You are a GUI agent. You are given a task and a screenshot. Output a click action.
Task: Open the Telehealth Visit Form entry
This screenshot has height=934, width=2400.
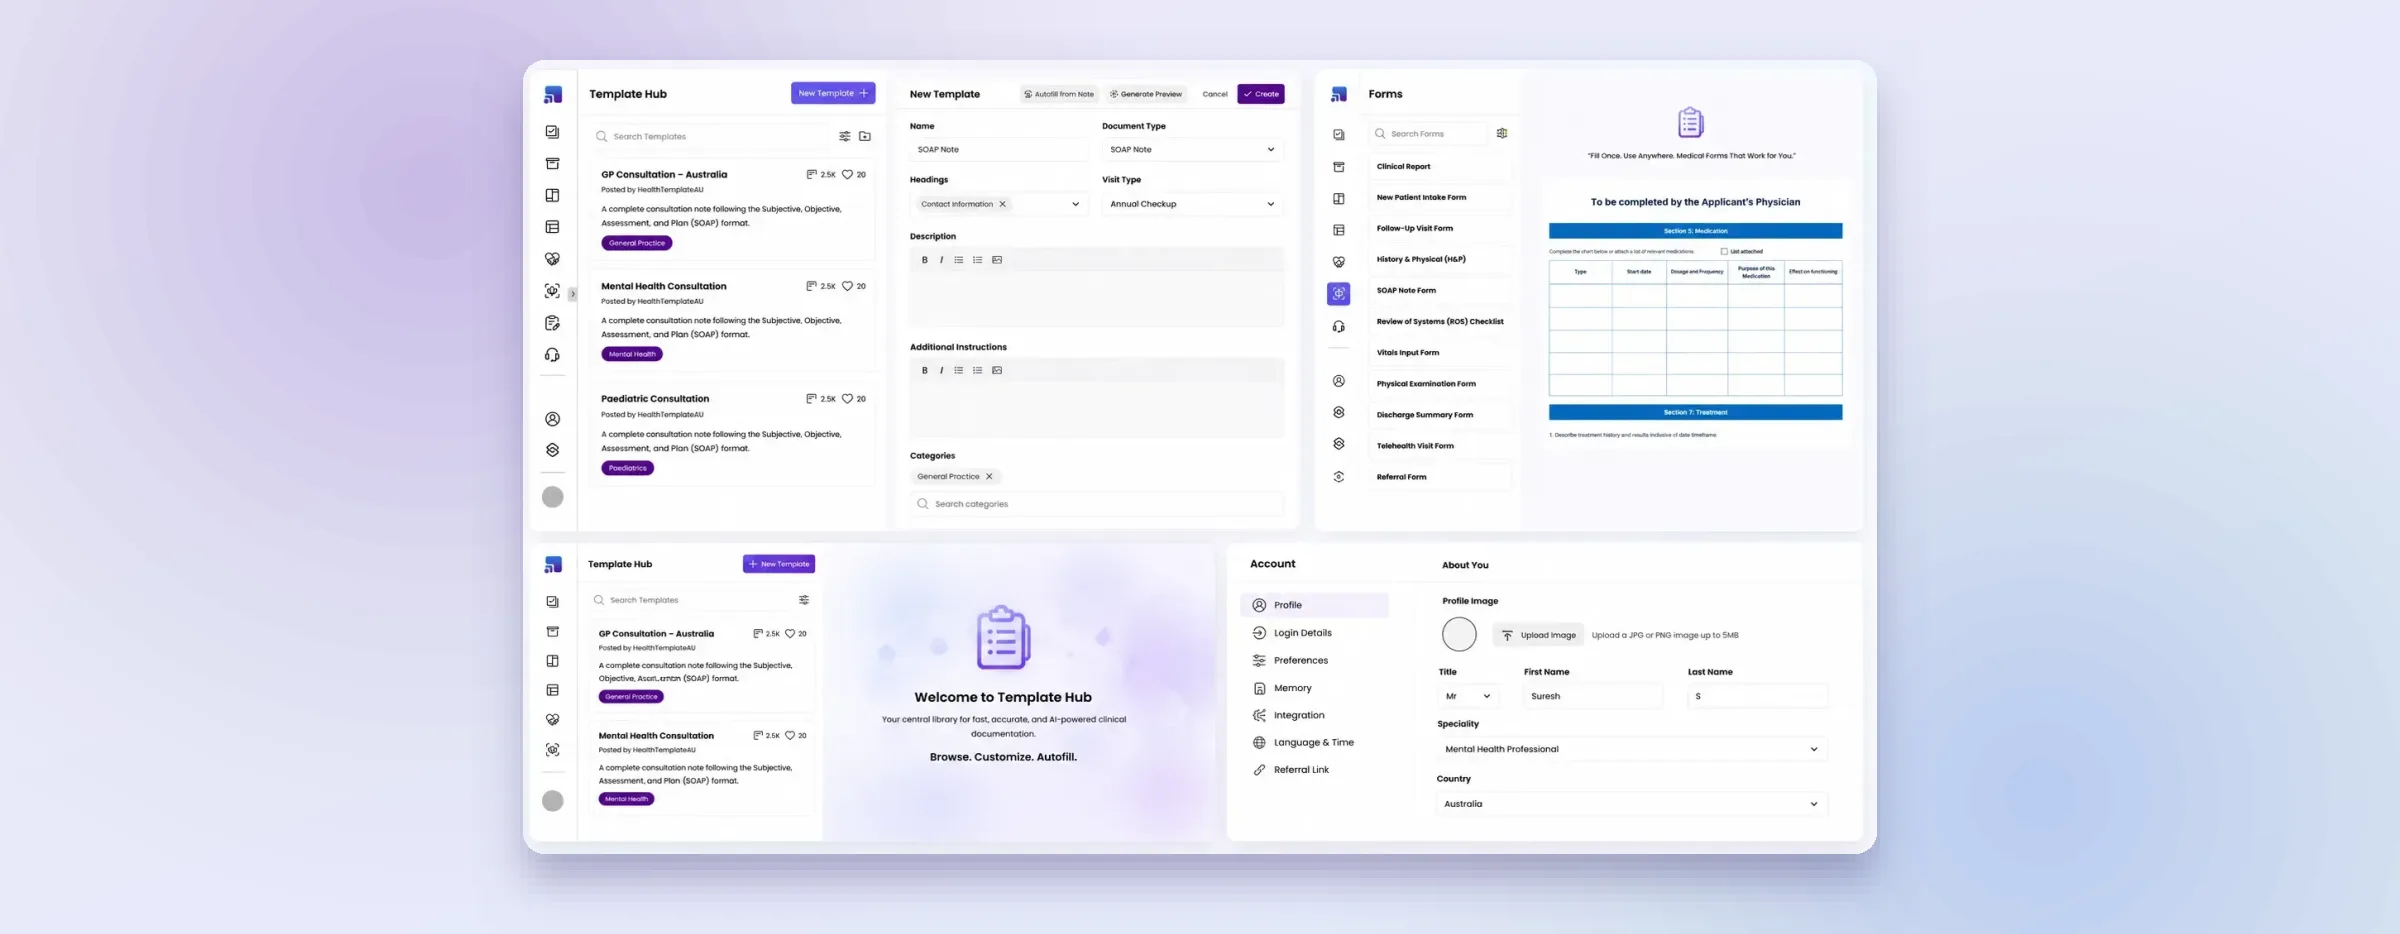click(1438, 446)
